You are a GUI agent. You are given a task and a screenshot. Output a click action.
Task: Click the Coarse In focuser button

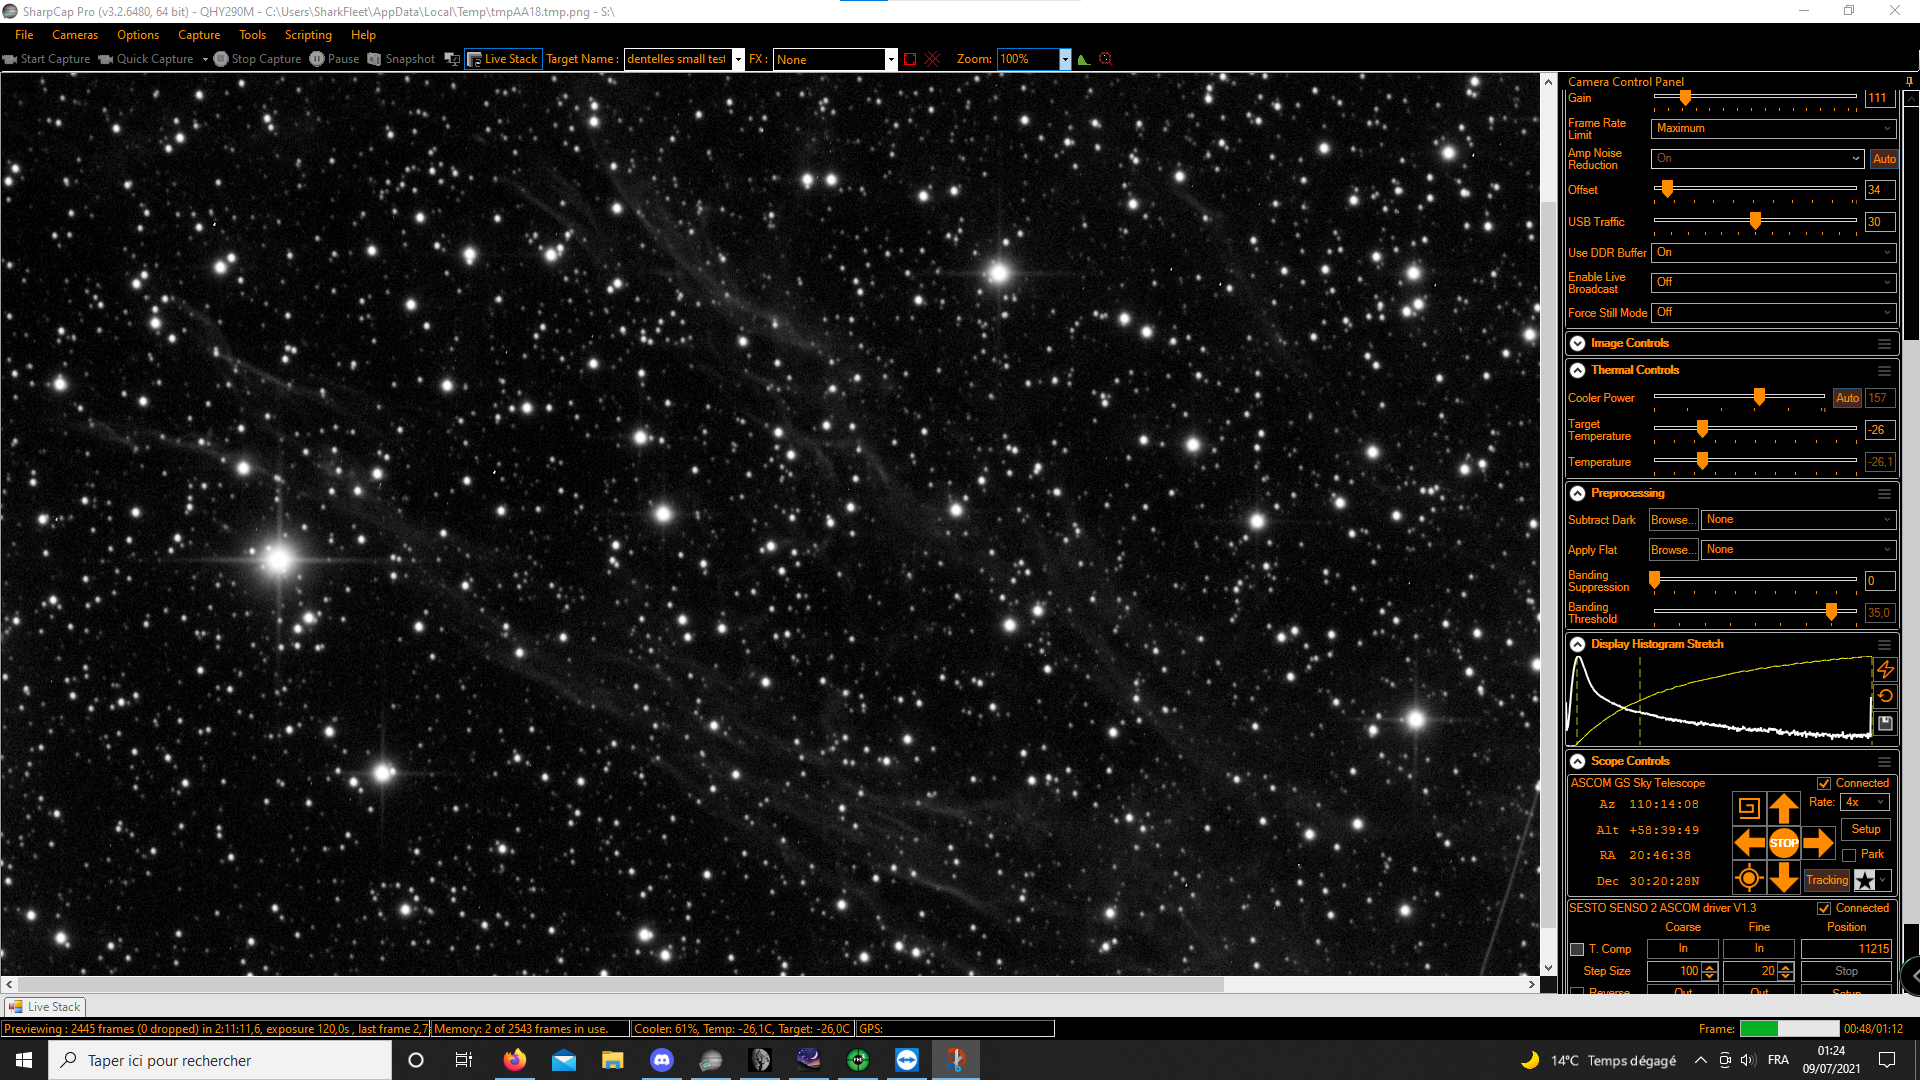1683,949
